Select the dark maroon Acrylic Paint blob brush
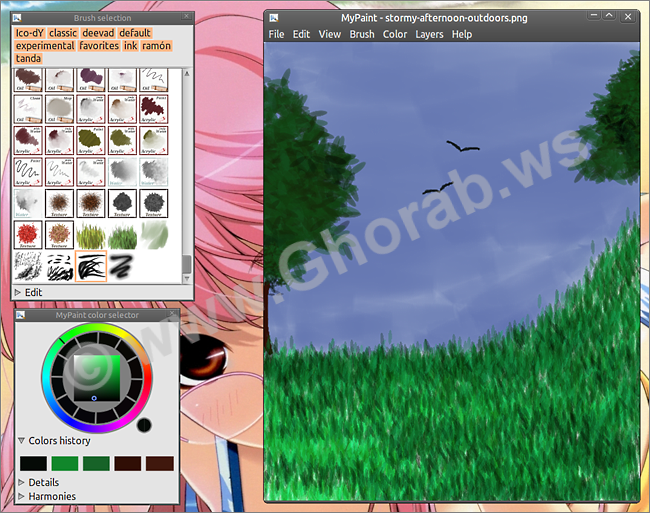 tap(154, 109)
